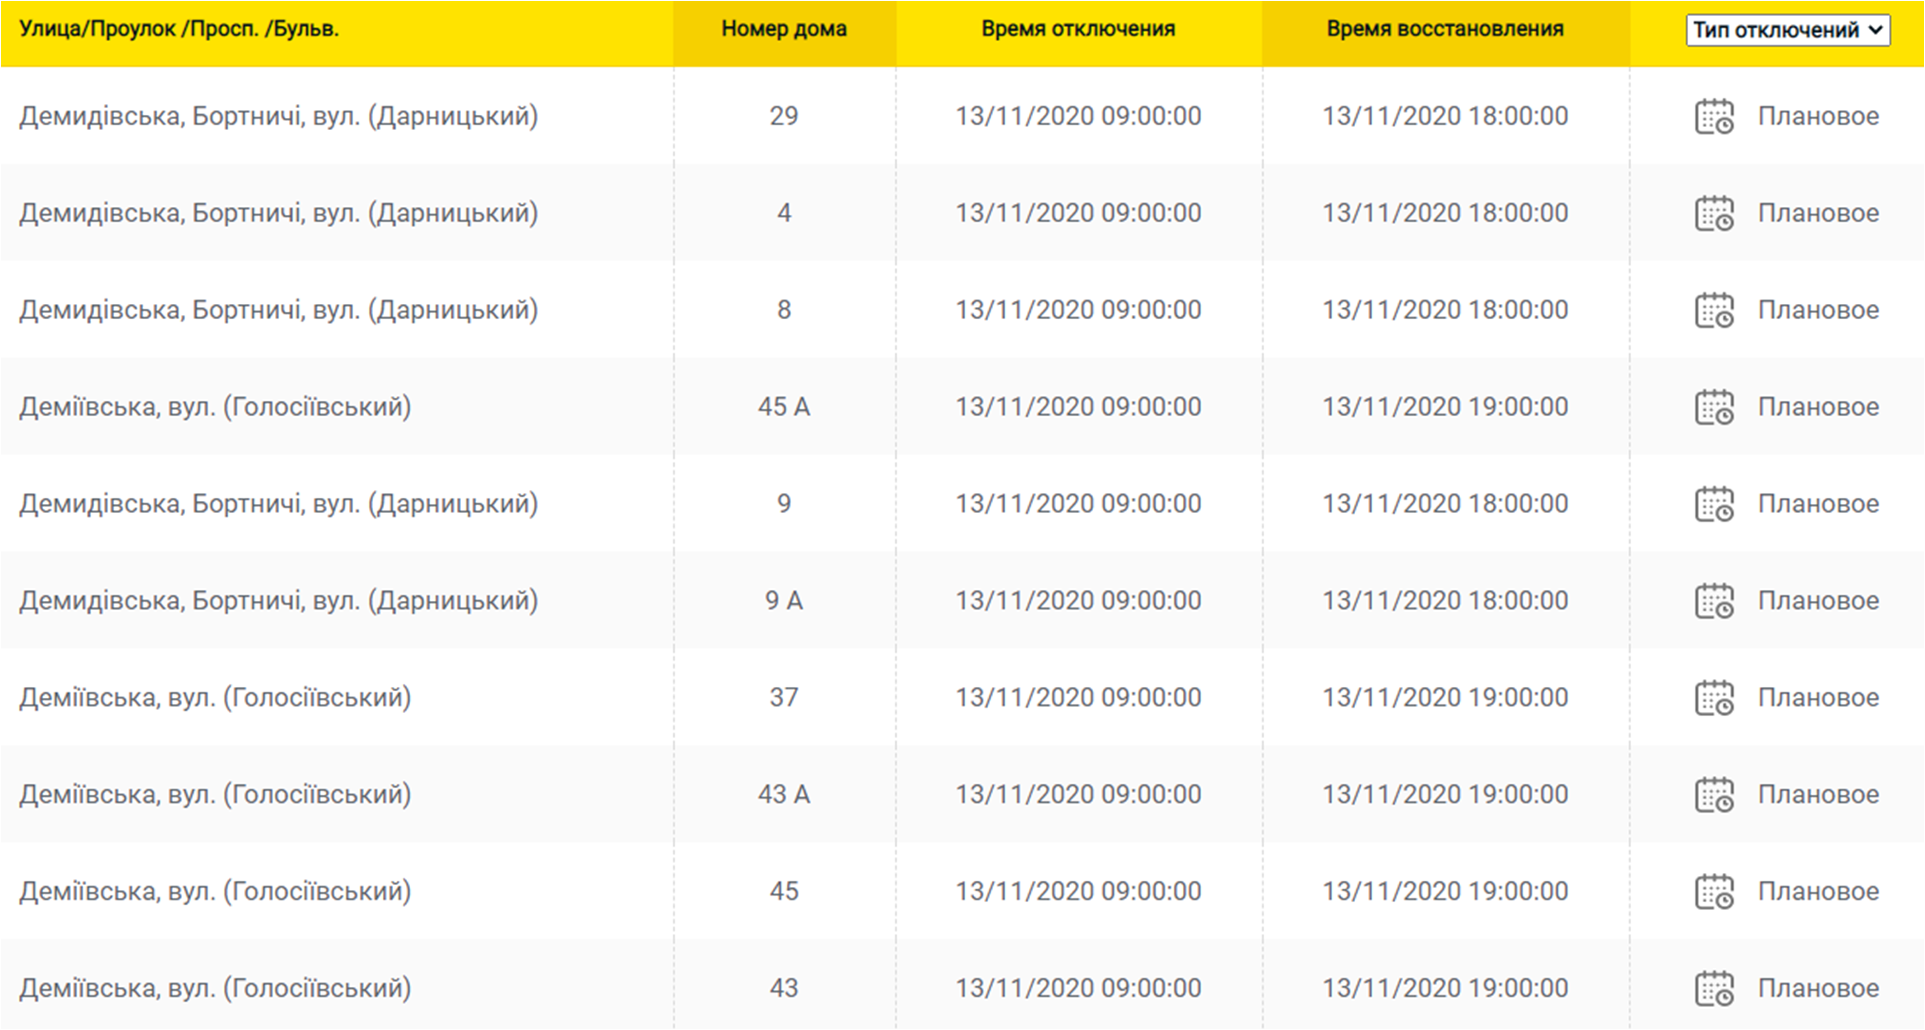Click the Номер дома column header
The image size is (1925, 1030).
click(784, 30)
